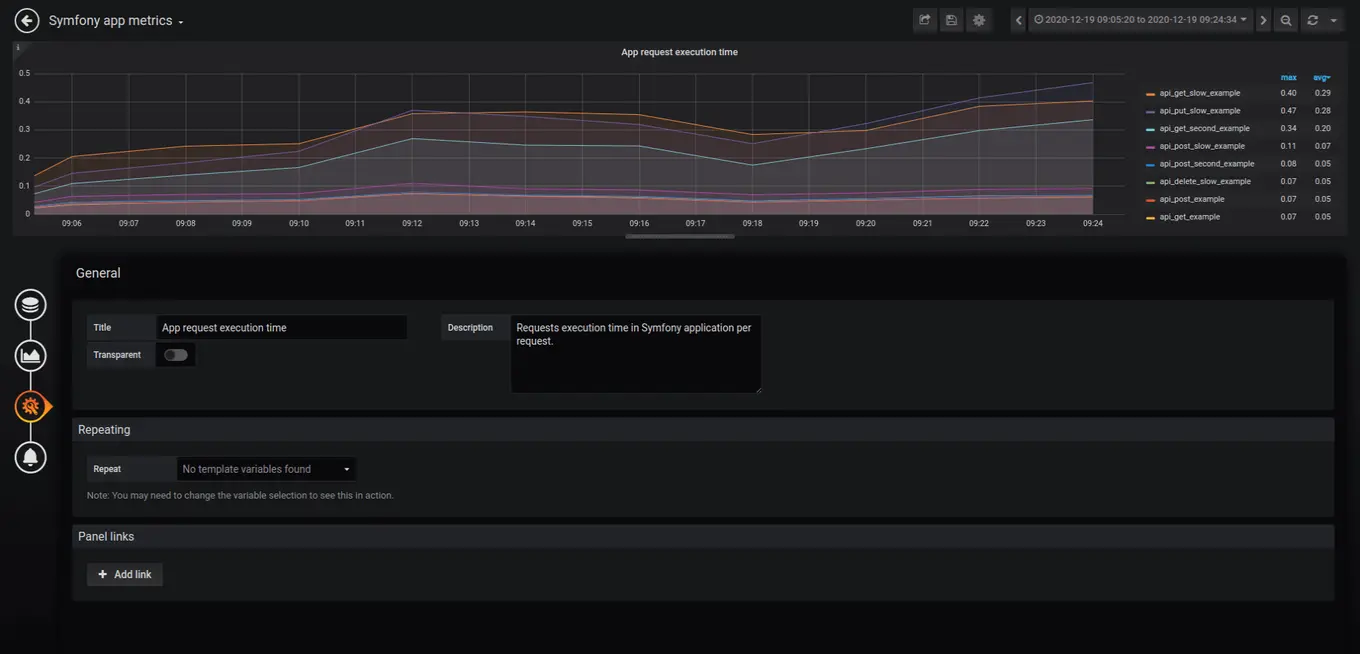The image size is (1360, 654).
Task: Open dashboard settings gear icon
Action: click(x=979, y=20)
